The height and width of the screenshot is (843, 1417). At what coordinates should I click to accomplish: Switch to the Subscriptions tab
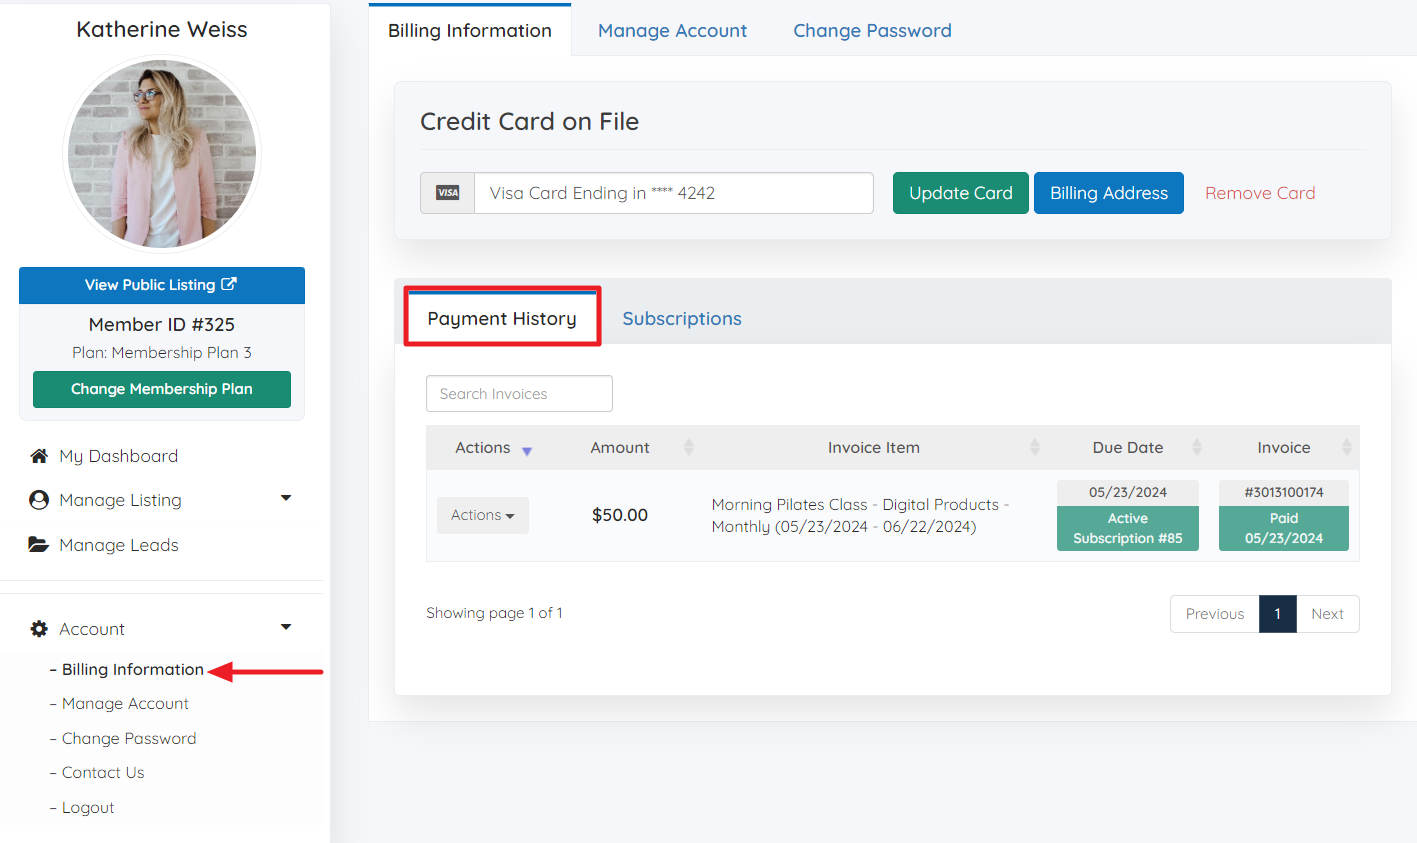pos(682,318)
